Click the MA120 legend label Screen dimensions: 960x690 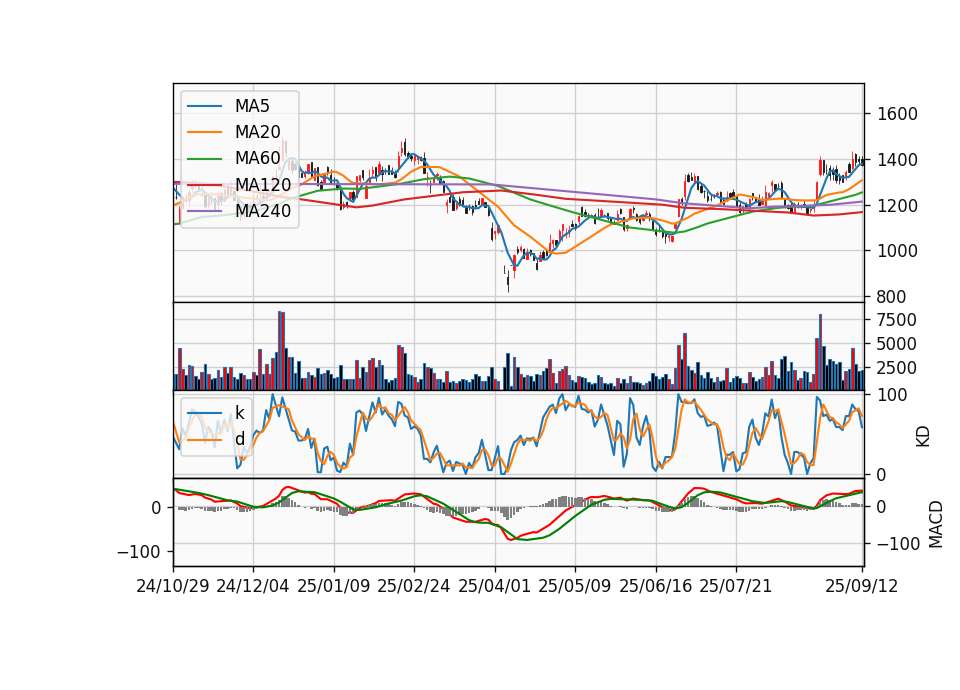pos(263,184)
